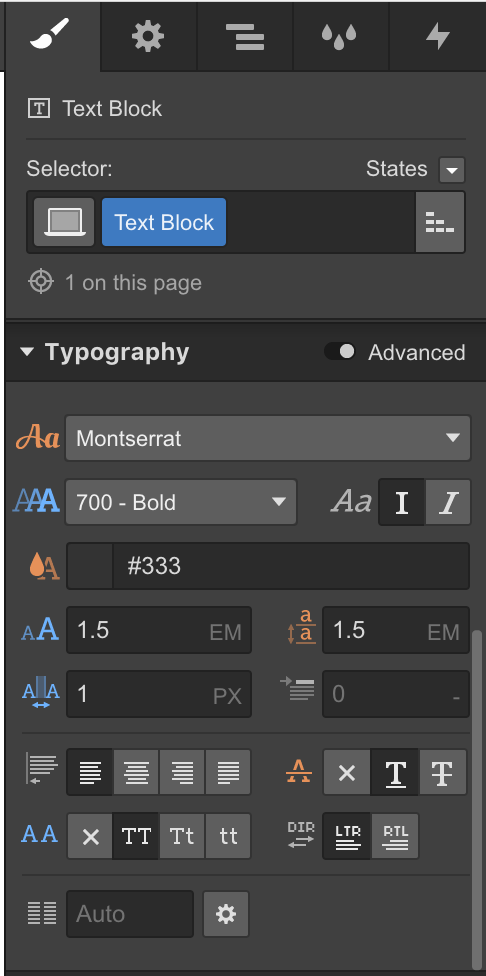This screenshot has width=486, height=976.
Task: Enable italic font style
Action: pos(448,502)
